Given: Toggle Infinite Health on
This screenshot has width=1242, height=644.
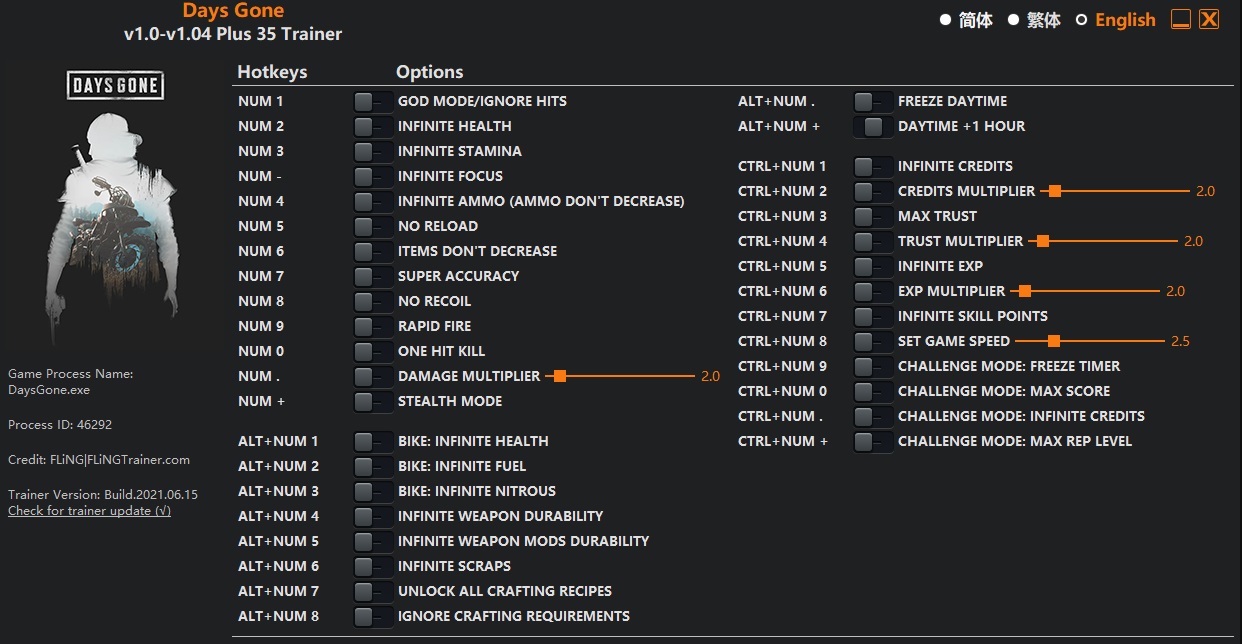Looking at the screenshot, I should tap(373, 127).
